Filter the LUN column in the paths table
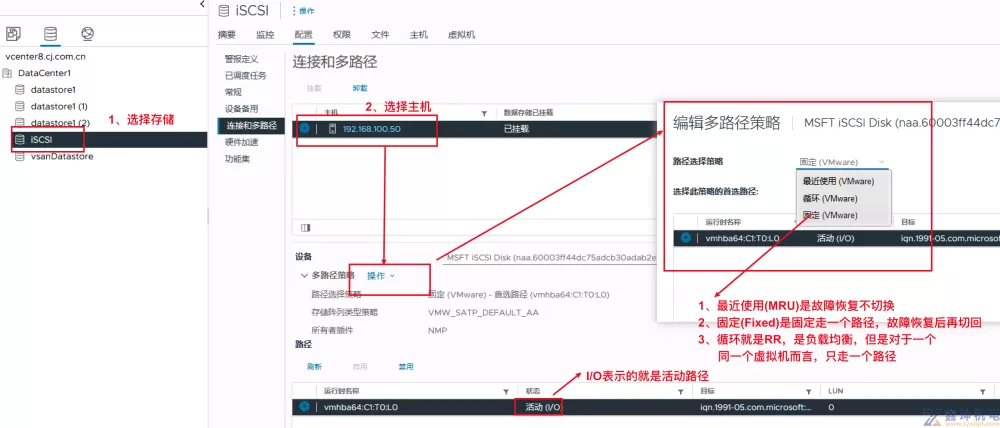 coord(982,391)
